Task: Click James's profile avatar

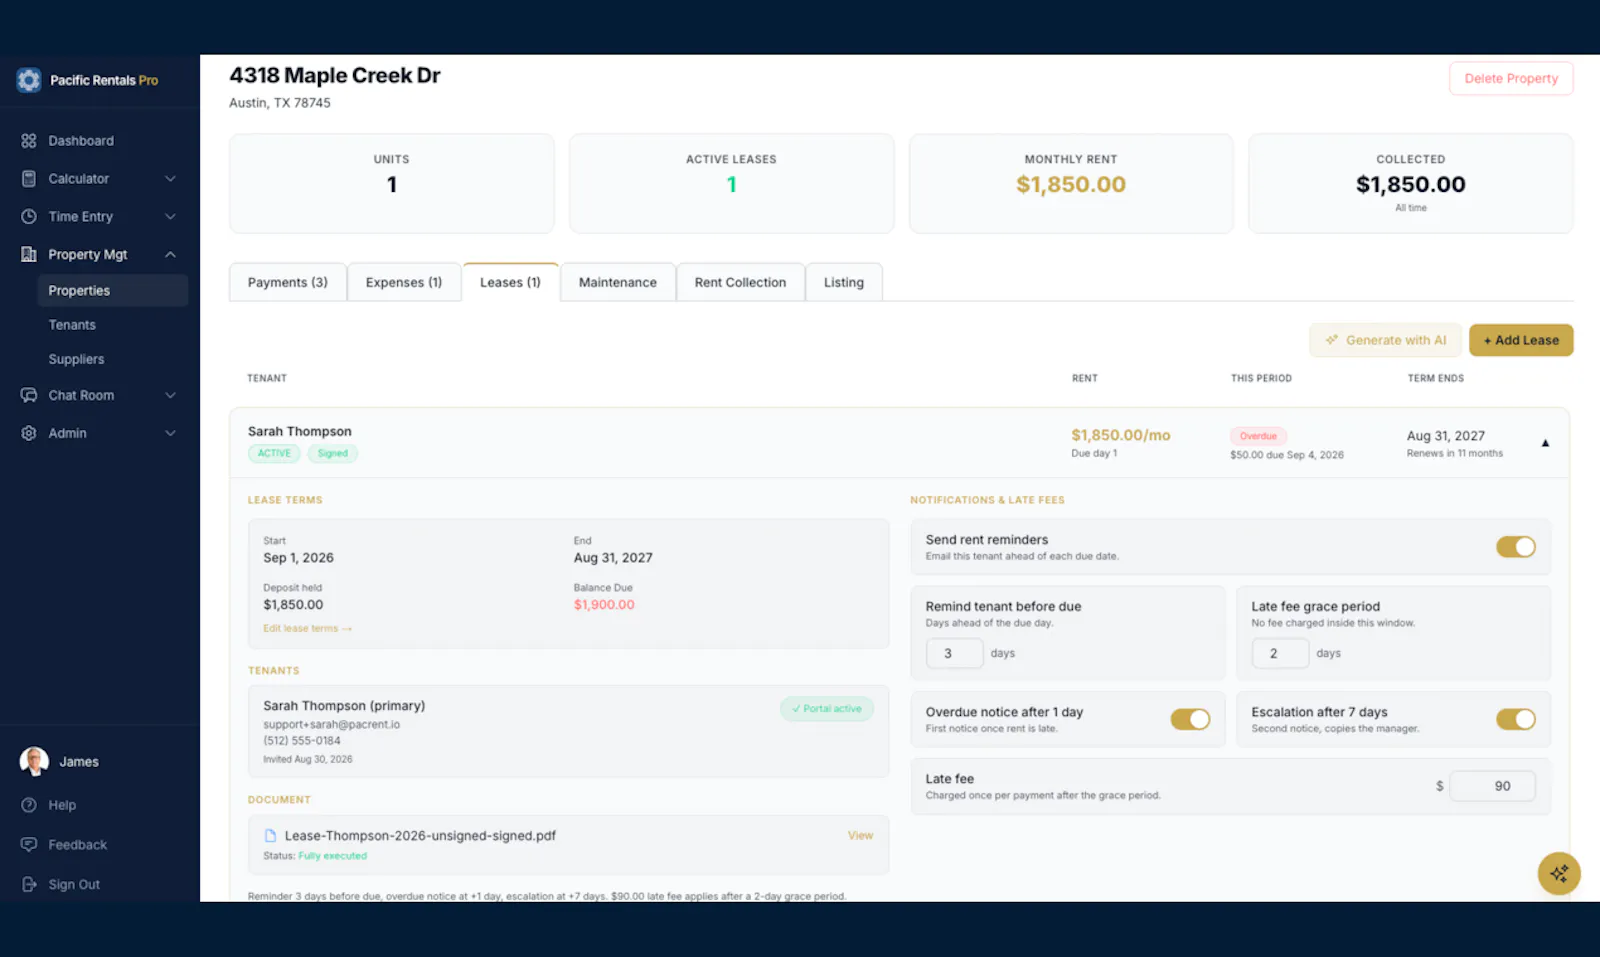Action: pyautogui.click(x=34, y=762)
